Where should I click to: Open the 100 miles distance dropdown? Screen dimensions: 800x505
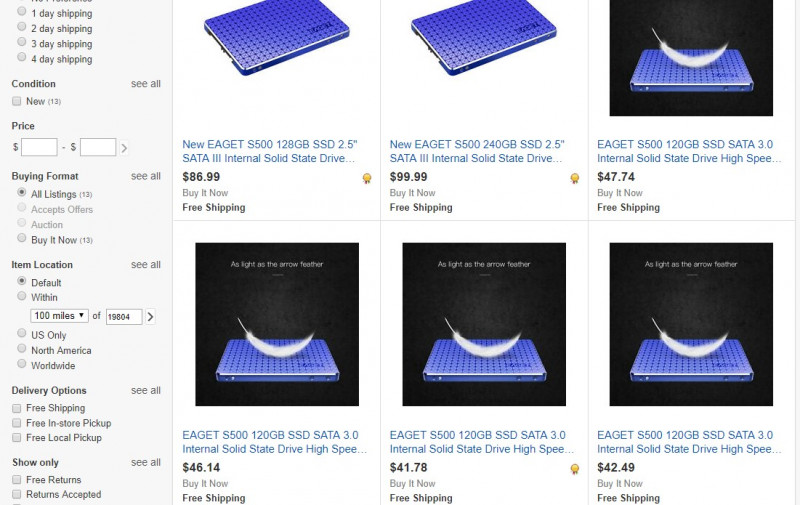click(60, 316)
